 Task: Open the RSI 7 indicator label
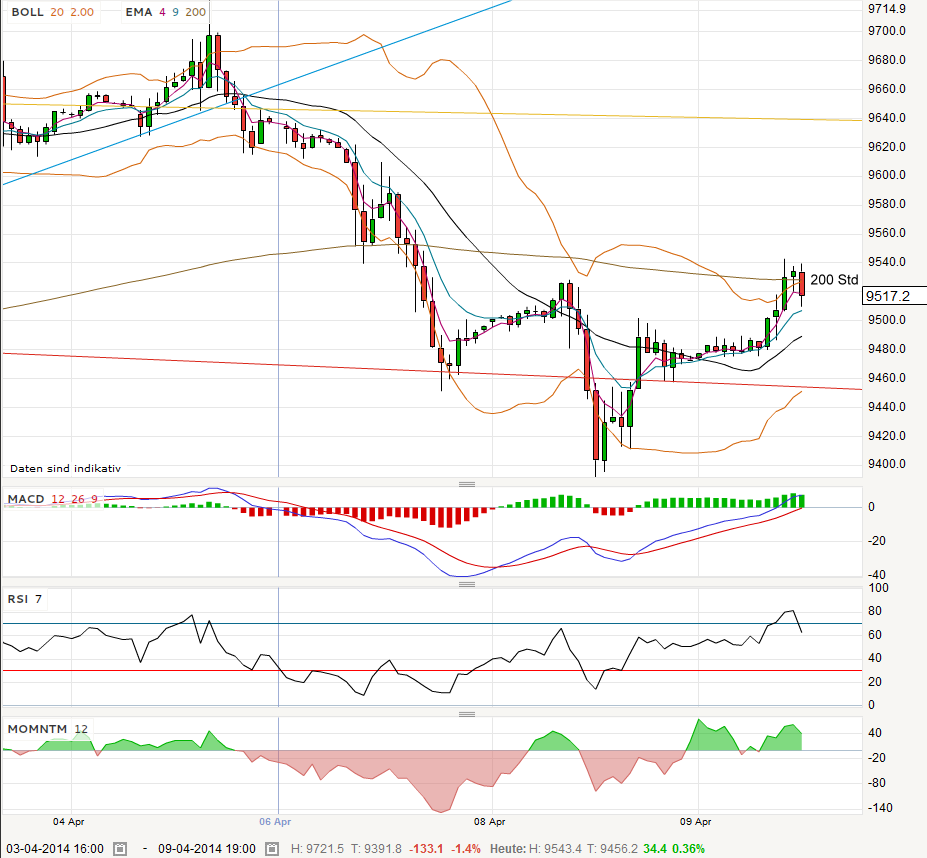point(25,599)
